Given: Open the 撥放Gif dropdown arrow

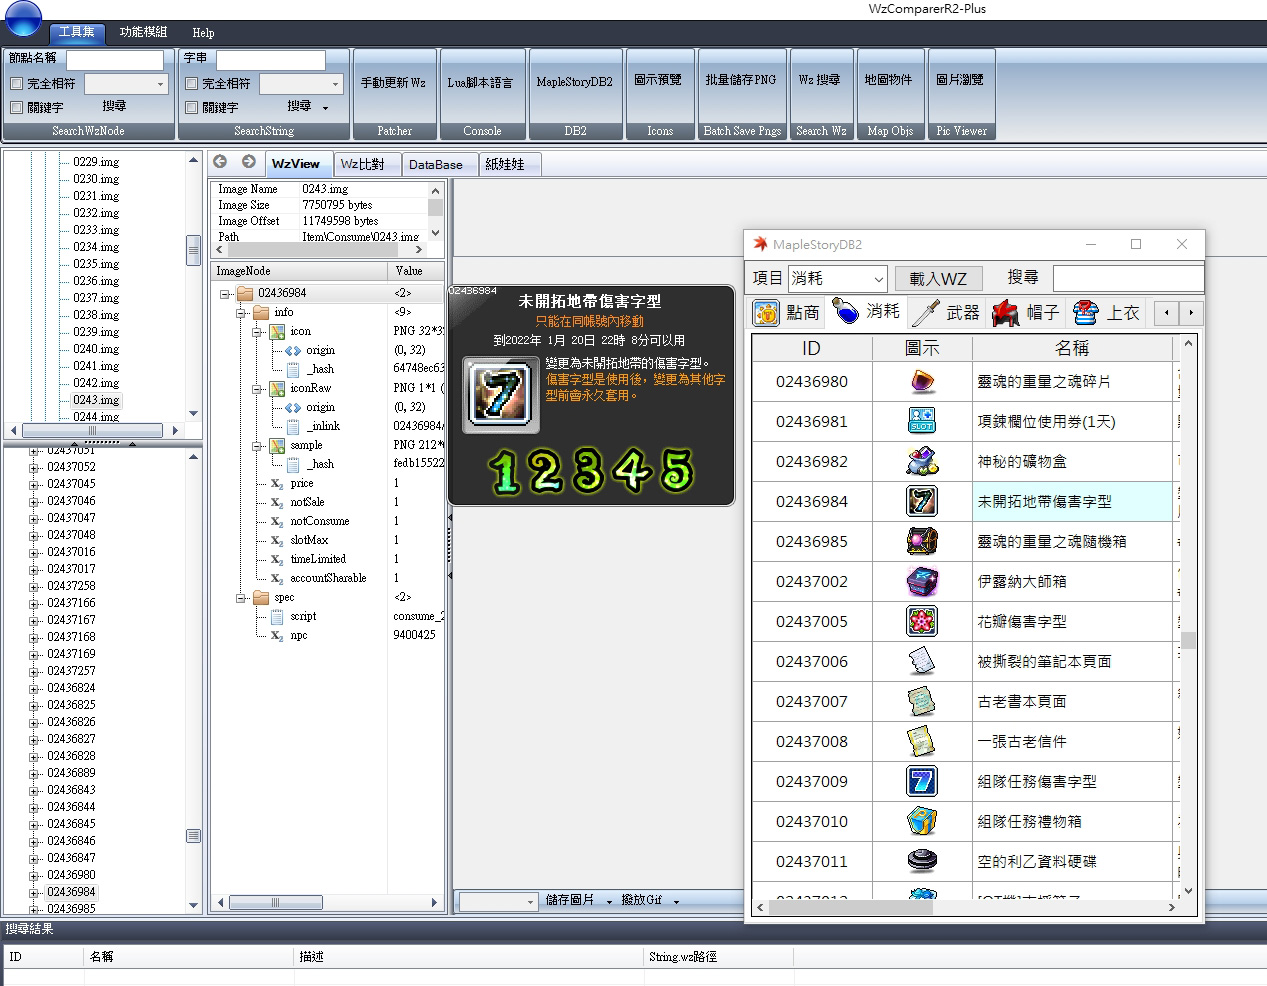Looking at the screenshot, I should click(x=676, y=901).
